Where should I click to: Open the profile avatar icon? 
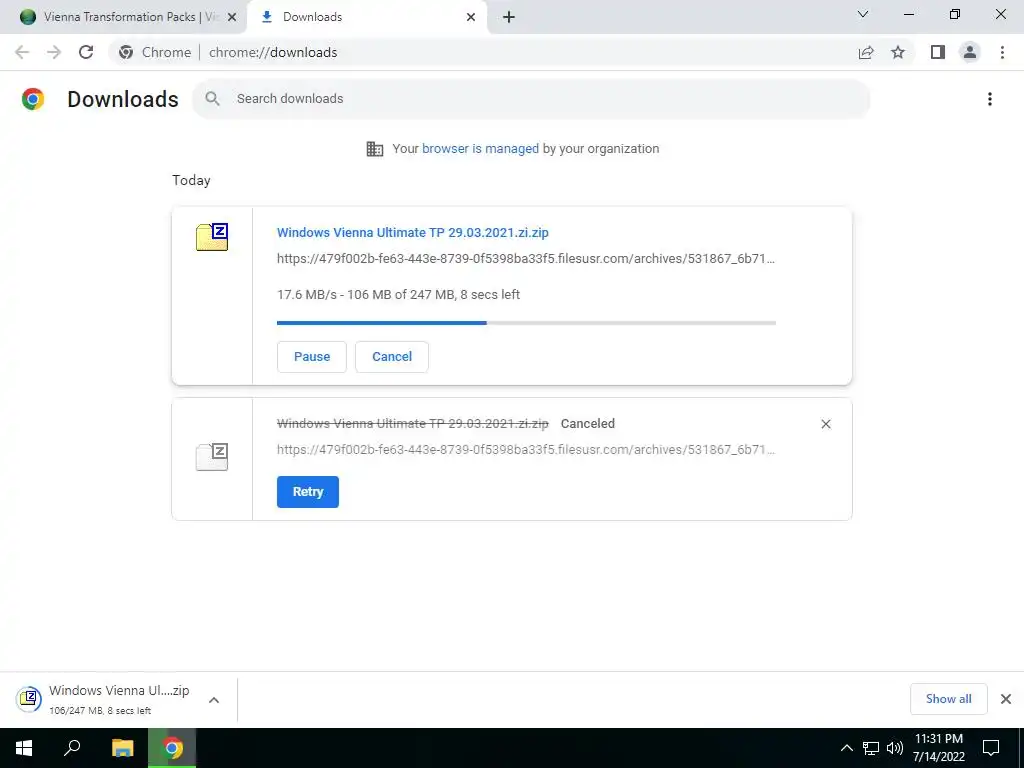(x=970, y=52)
